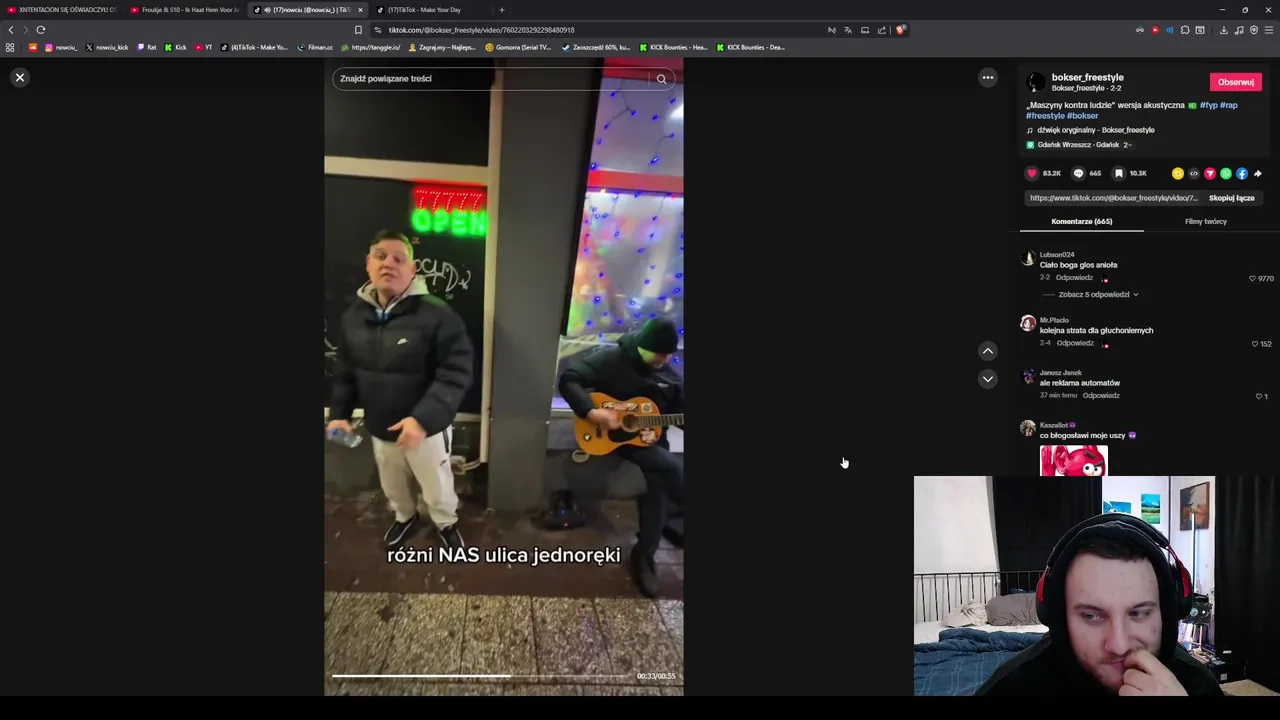
Task: Click the yellow repost icon
Action: (x=1178, y=173)
